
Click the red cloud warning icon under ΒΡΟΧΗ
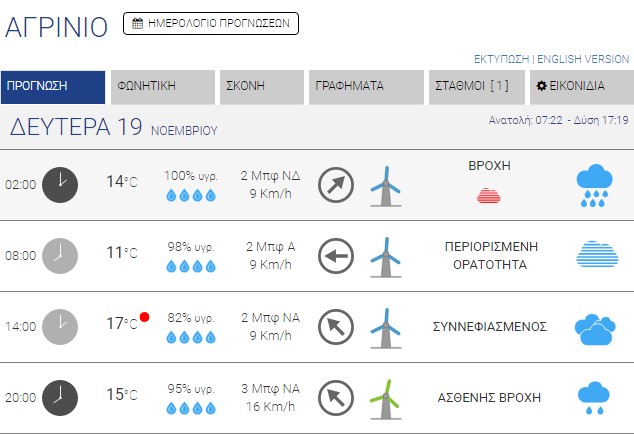pos(489,194)
